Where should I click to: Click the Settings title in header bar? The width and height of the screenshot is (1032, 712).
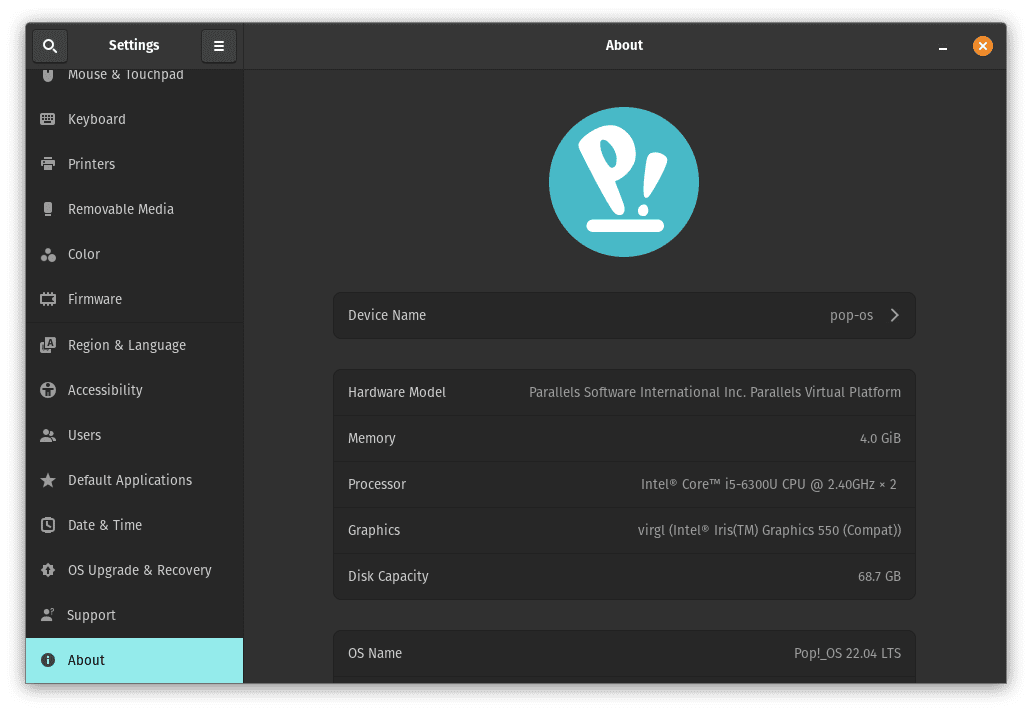pyautogui.click(x=134, y=45)
